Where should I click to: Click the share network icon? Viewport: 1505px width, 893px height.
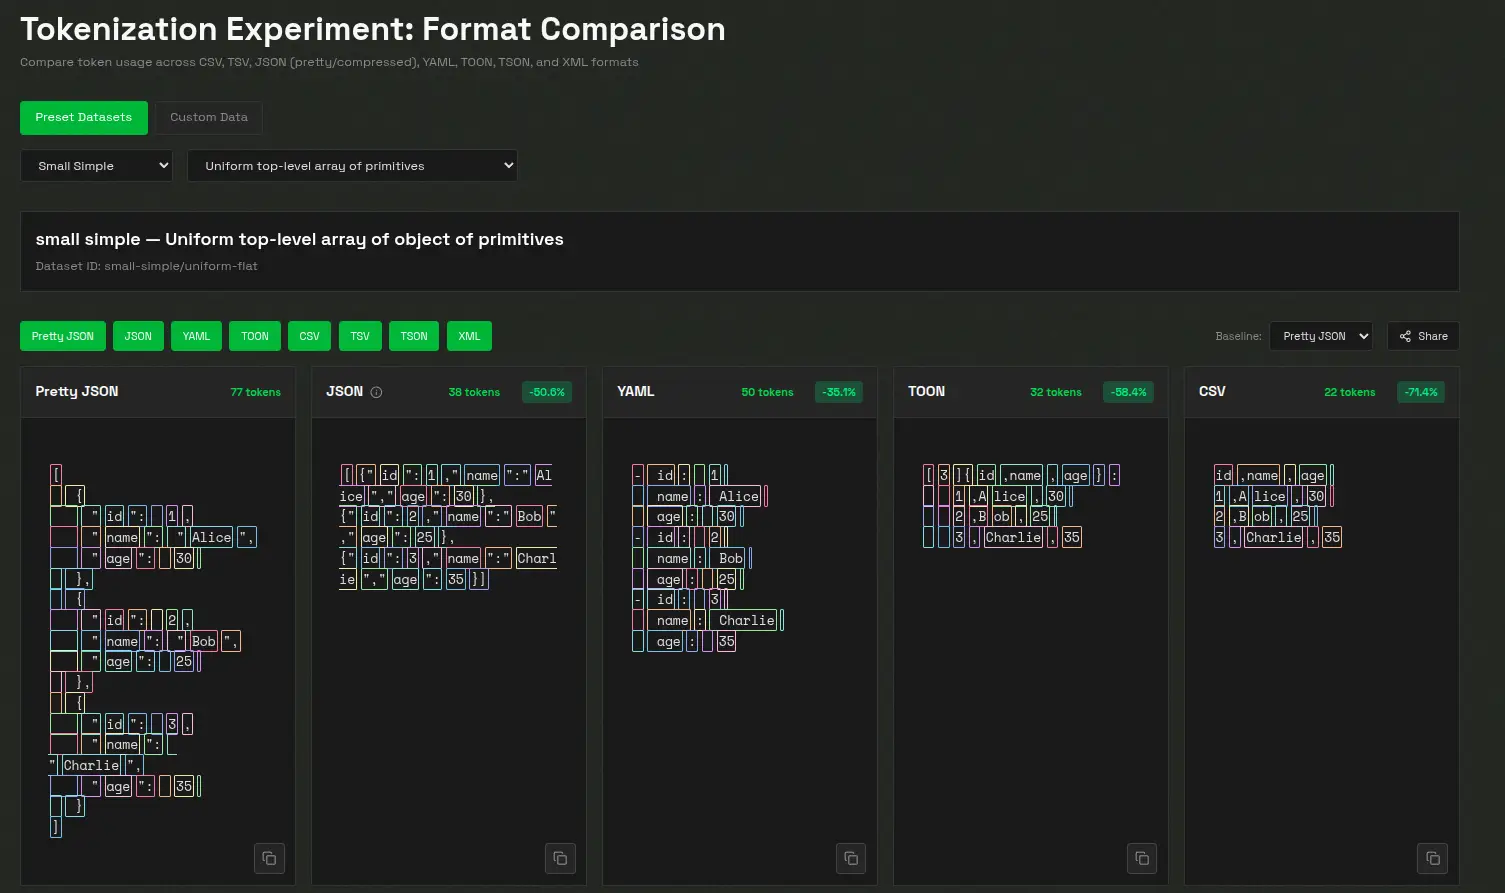click(1404, 336)
